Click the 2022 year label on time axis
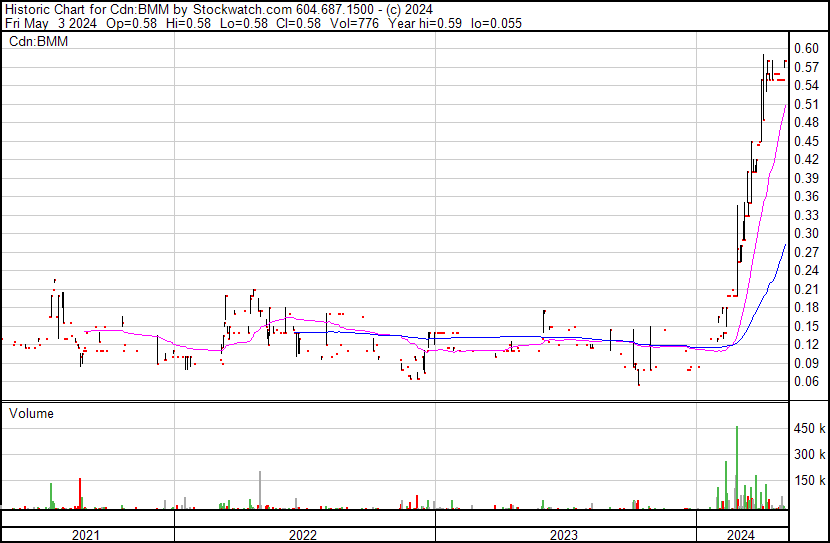The width and height of the screenshot is (830, 543). coord(303,535)
